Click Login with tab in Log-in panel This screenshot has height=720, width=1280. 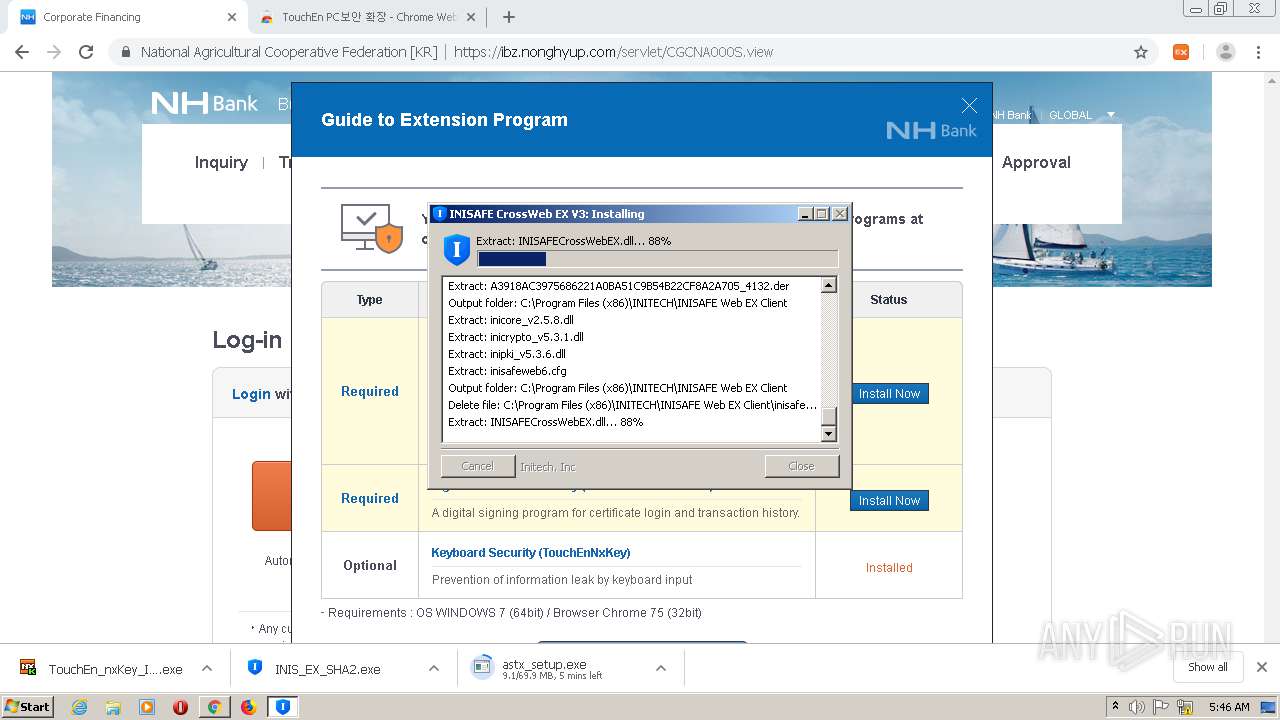point(262,394)
